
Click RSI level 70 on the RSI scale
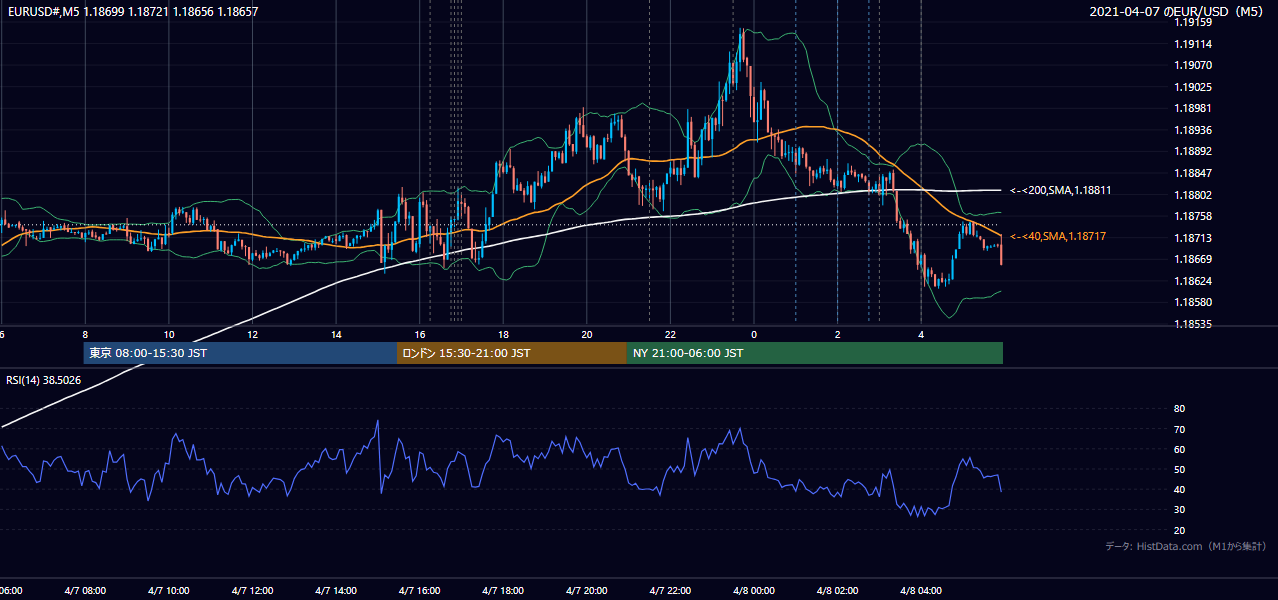coord(1179,429)
